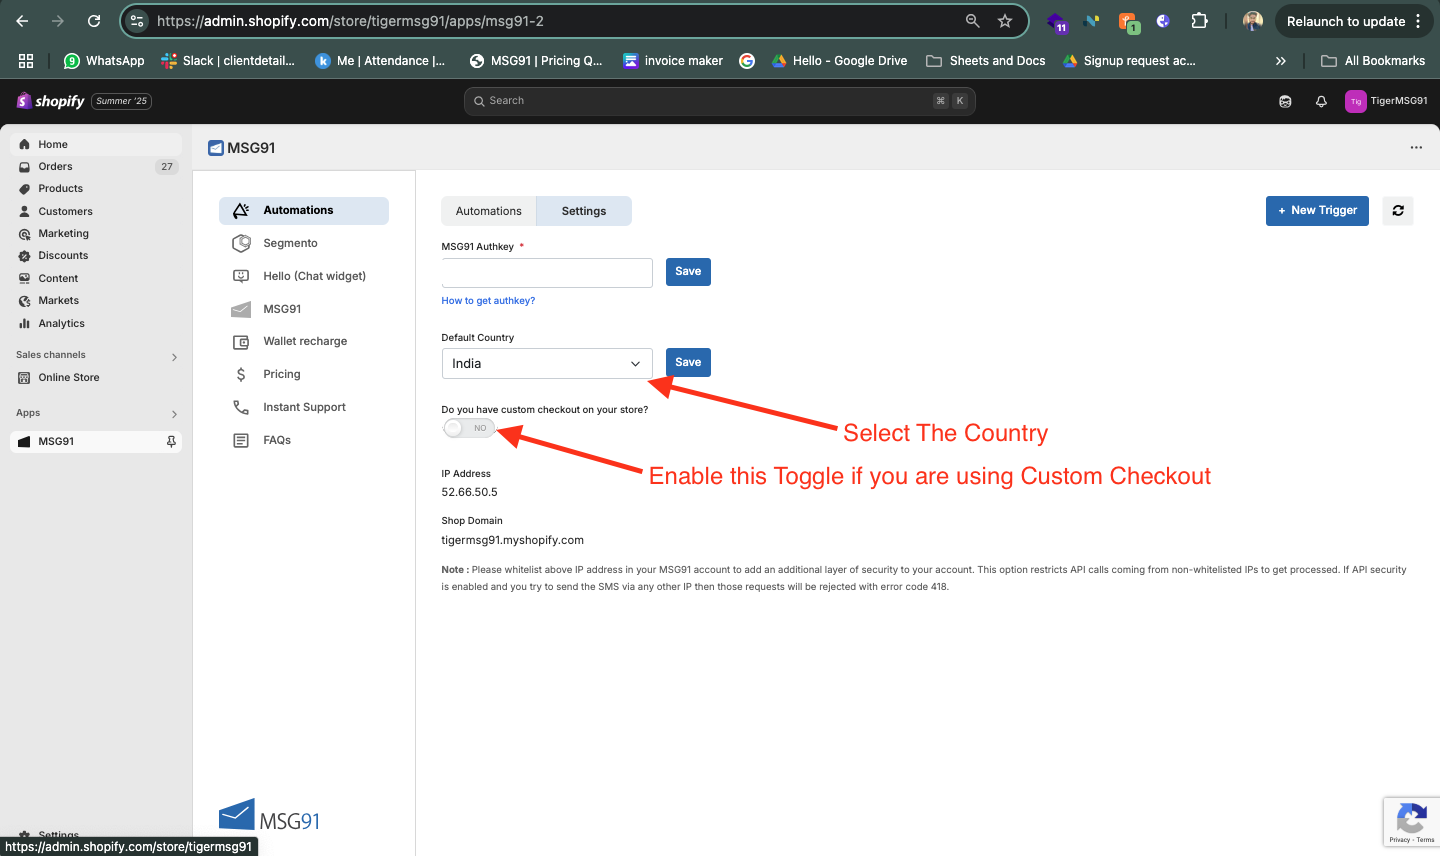Click the shop domain tigermsg91.myshopify.com
1440x856 pixels.
click(x=512, y=540)
